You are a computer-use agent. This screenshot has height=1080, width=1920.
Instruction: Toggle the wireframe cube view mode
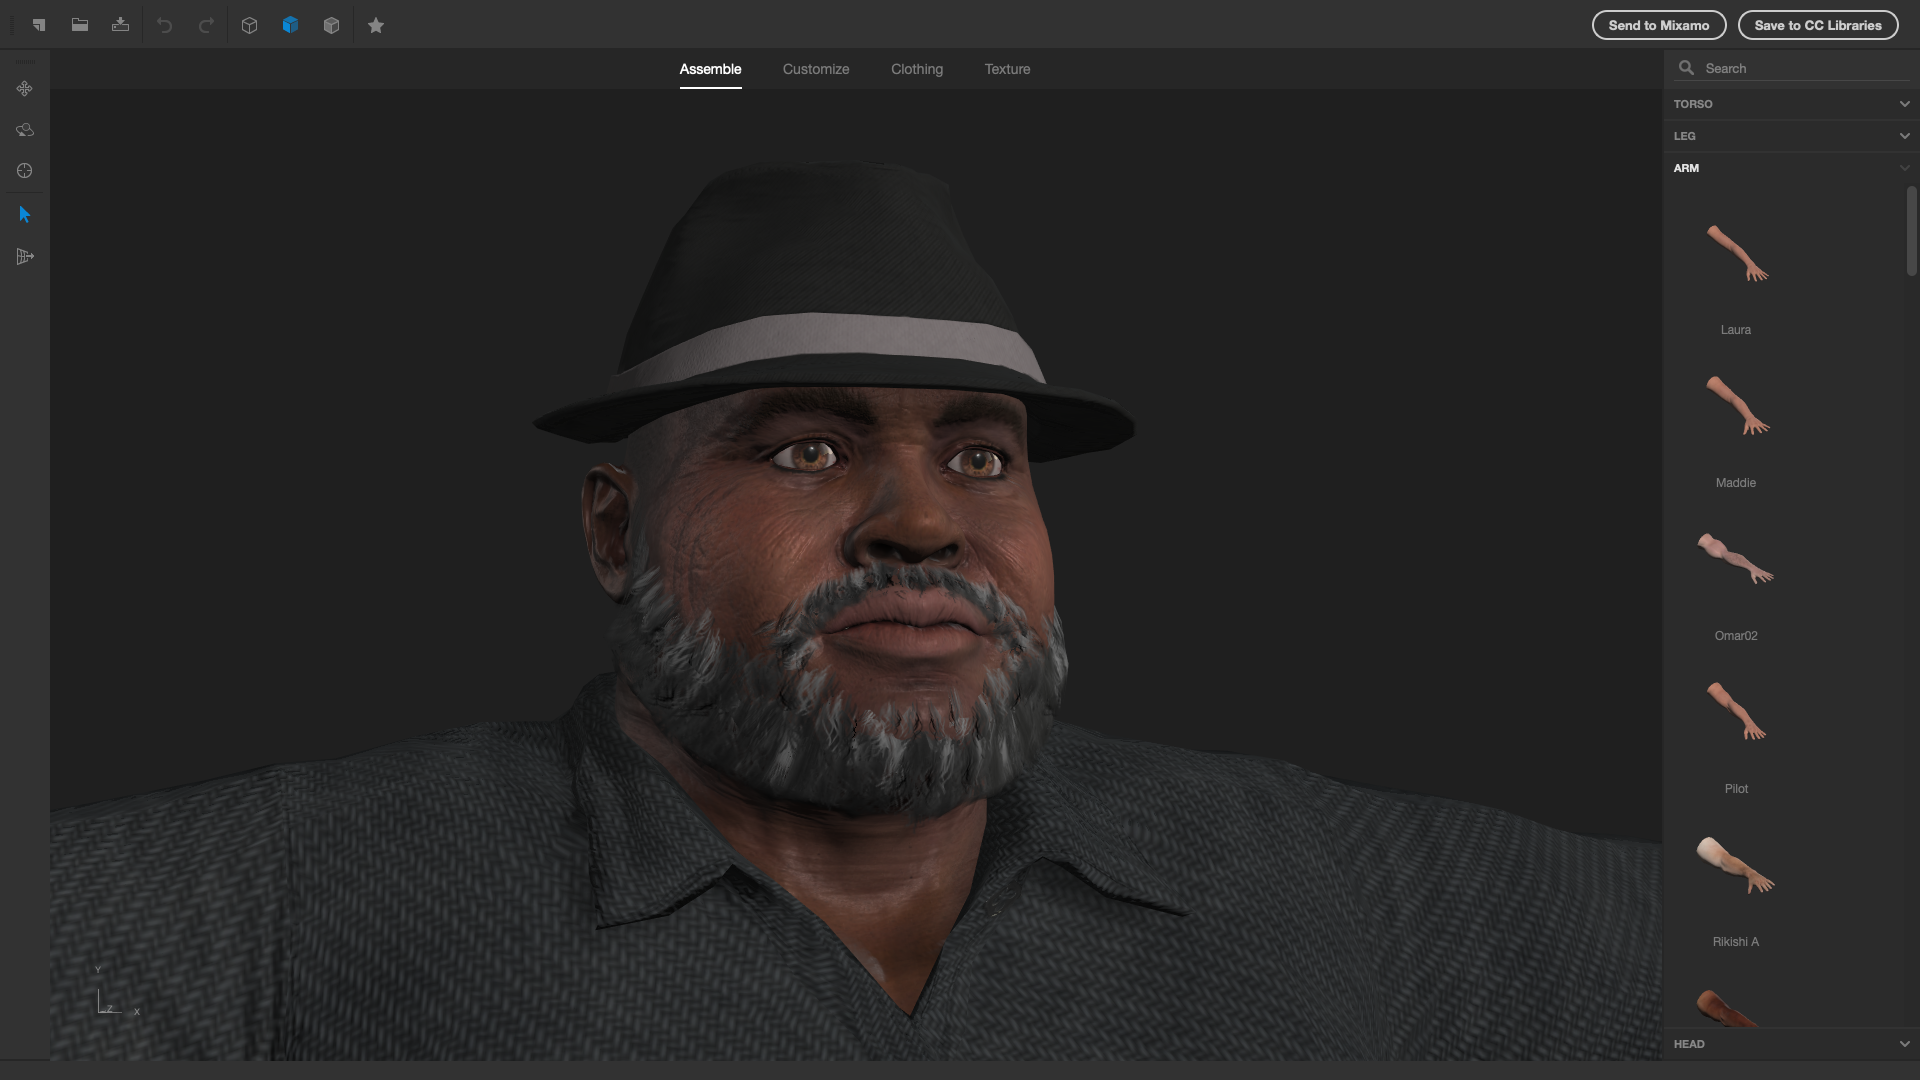click(249, 25)
